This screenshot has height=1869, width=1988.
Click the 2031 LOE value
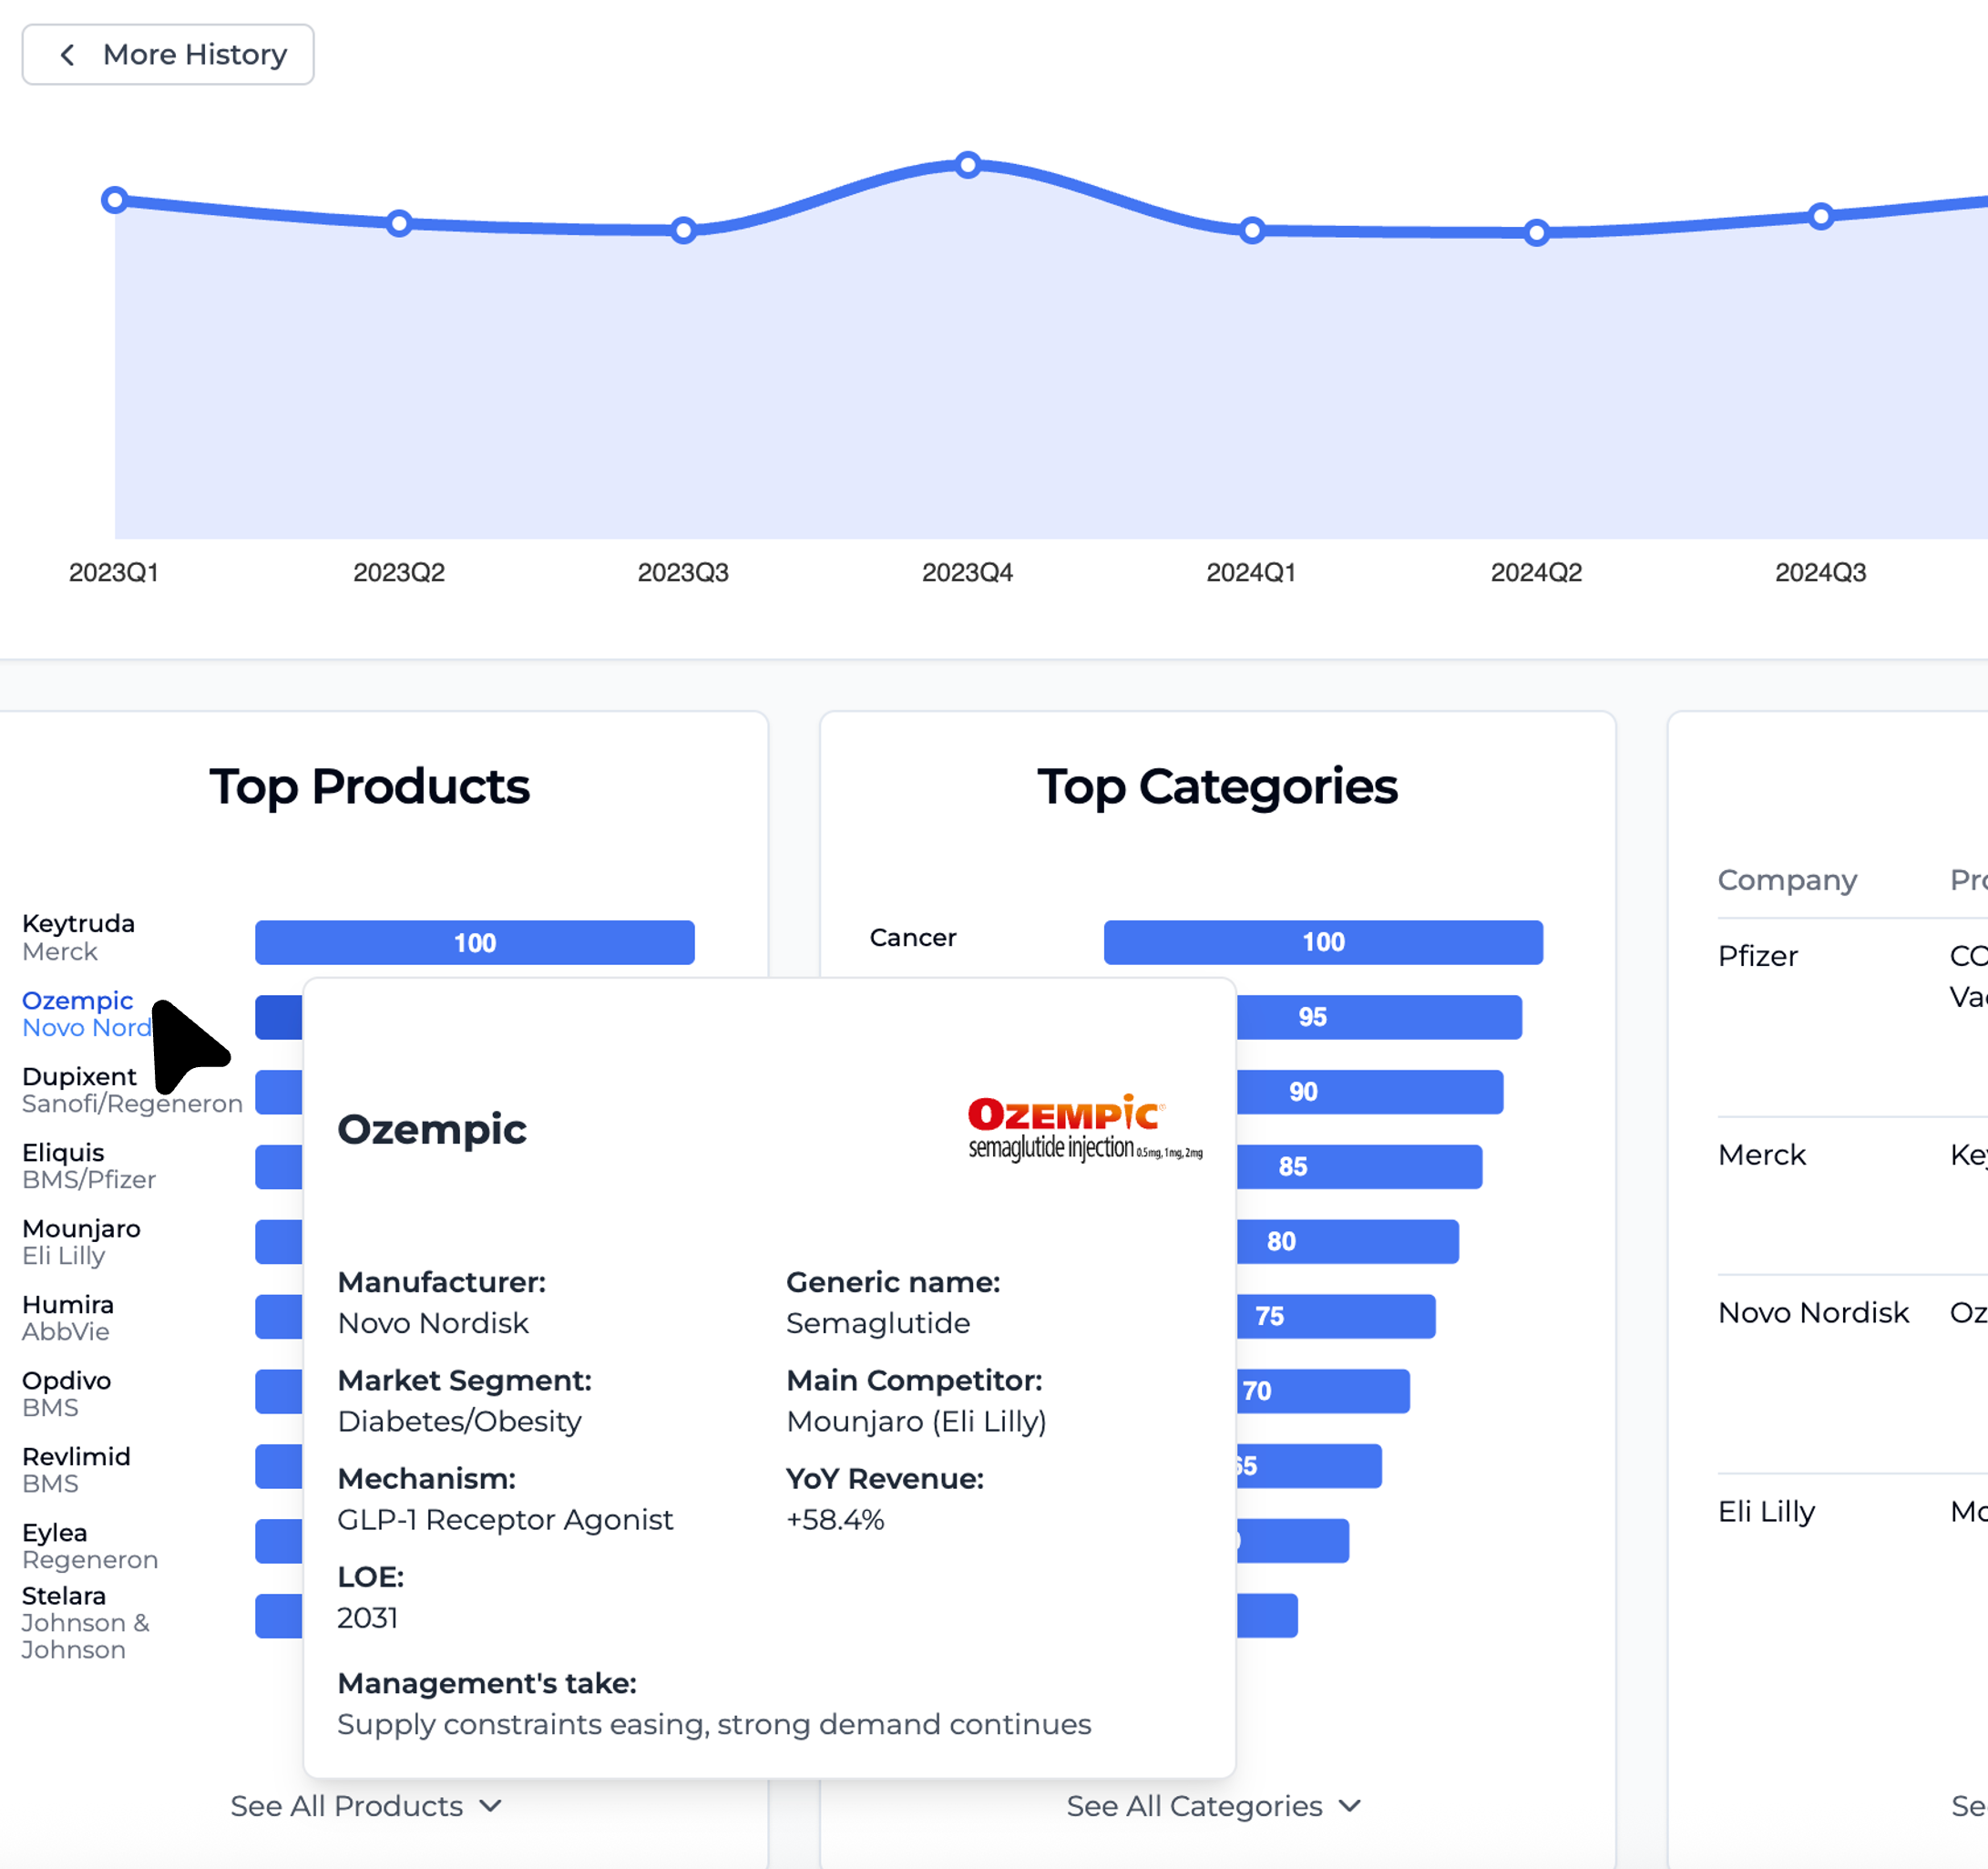click(x=367, y=1617)
